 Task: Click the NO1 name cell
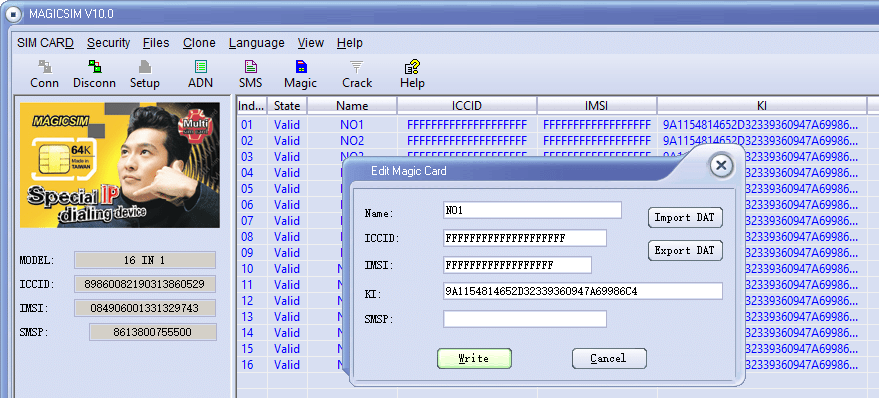[352, 124]
